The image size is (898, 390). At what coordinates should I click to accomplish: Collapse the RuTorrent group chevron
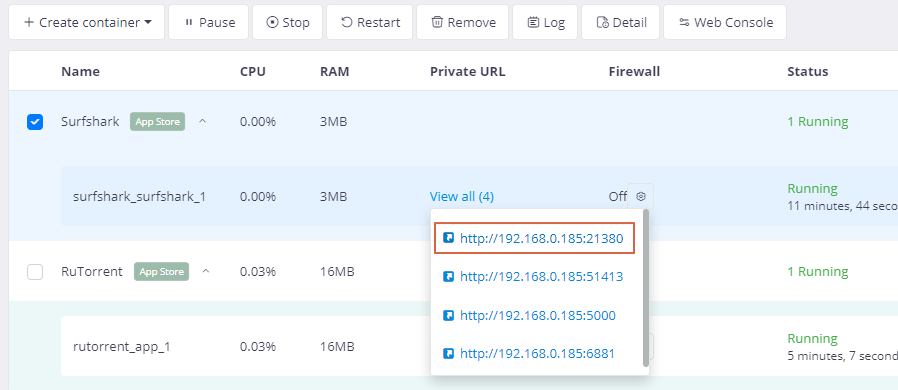click(206, 271)
